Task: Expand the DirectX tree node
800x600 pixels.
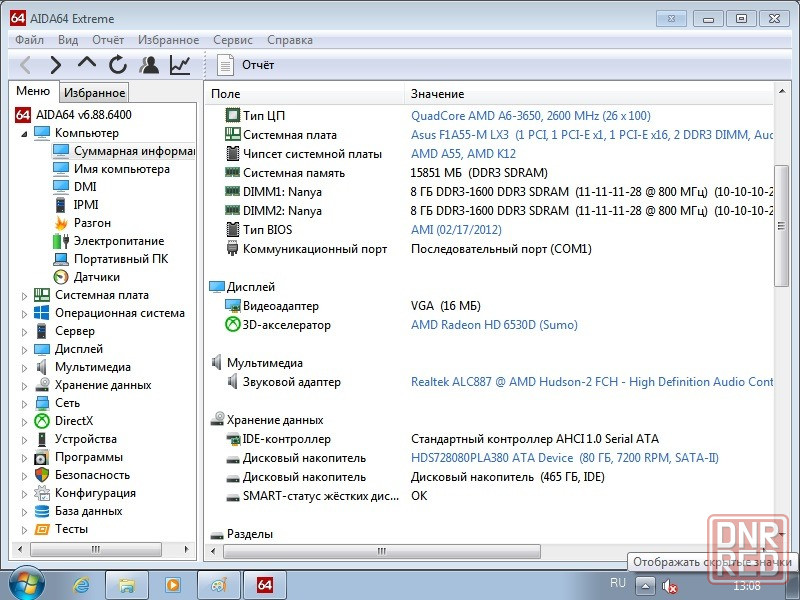Action: [24, 422]
